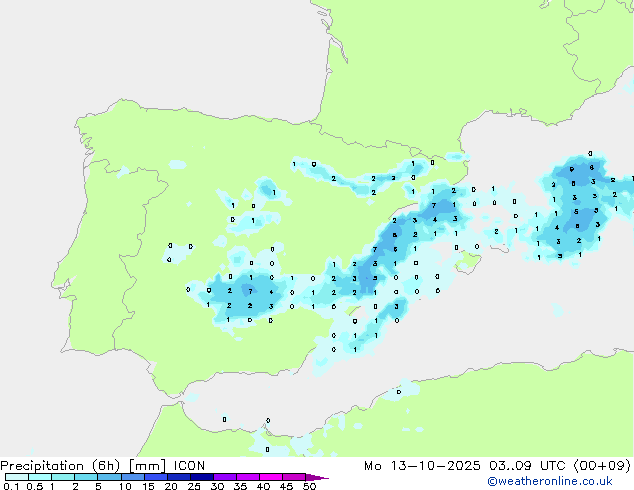Click the 'ICON' model name label

coord(189,466)
